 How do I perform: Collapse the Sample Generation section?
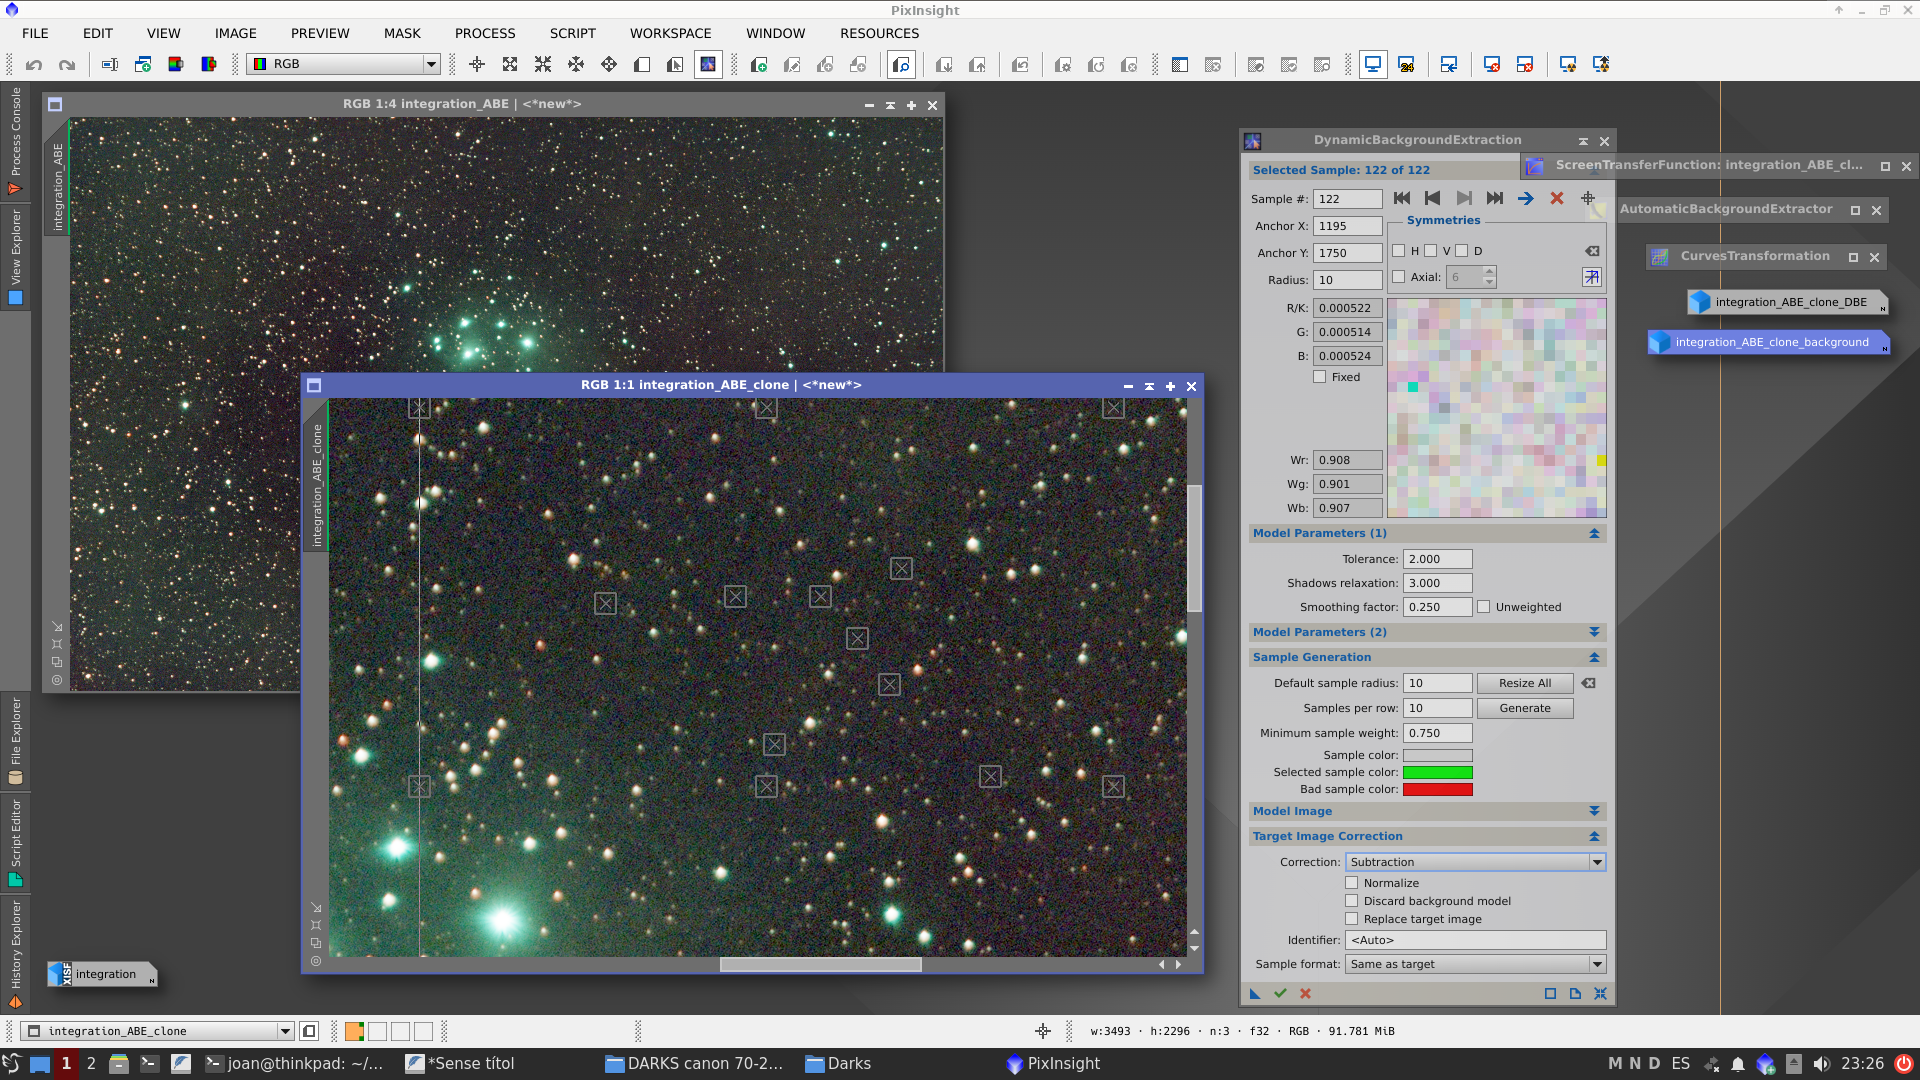(1593, 657)
